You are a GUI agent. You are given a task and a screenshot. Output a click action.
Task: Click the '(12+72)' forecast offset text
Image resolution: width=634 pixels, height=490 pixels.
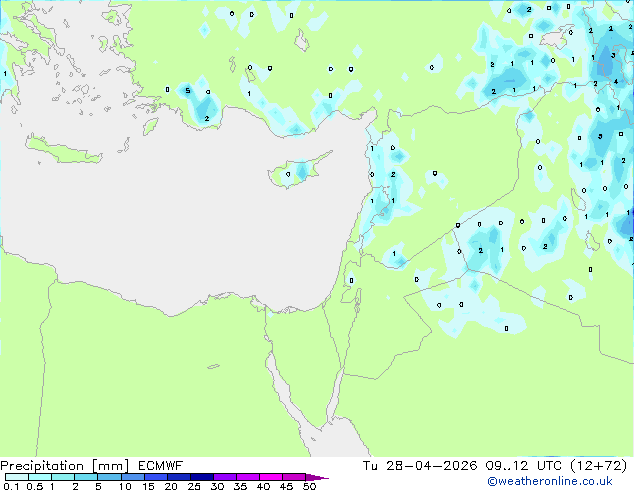click(598, 466)
